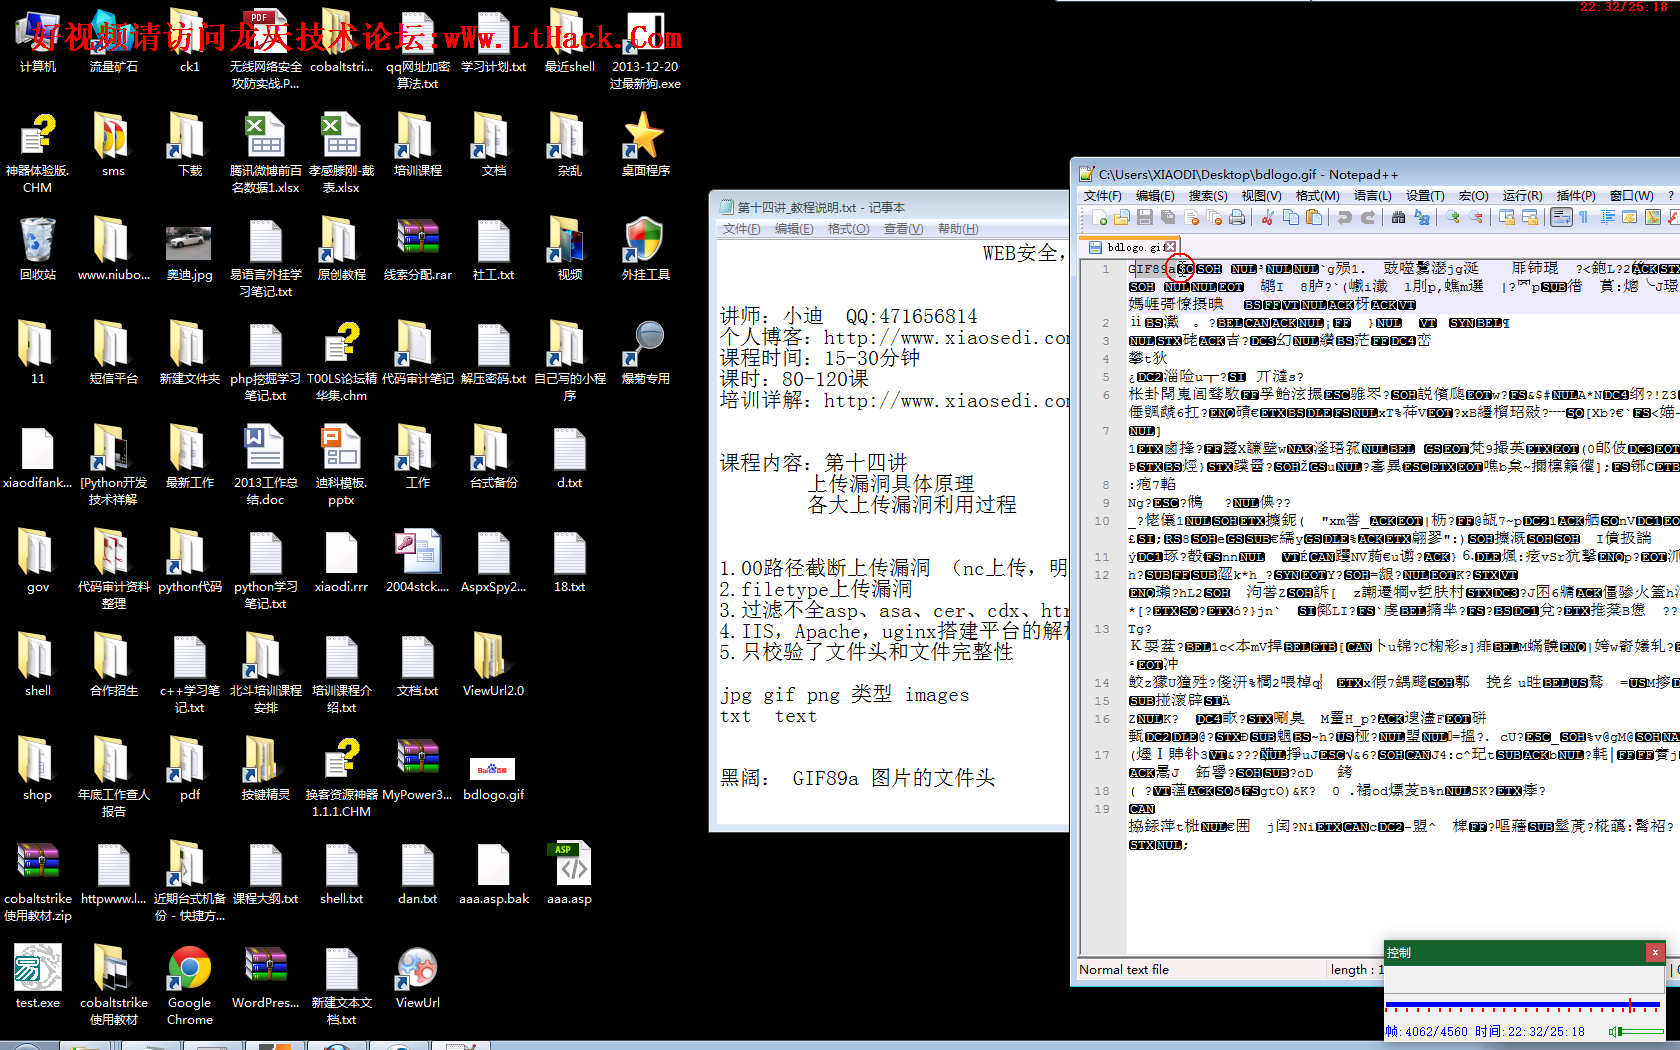Select the bdlogo.gif document tab
The image size is (1680, 1050).
coord(1132,247)
